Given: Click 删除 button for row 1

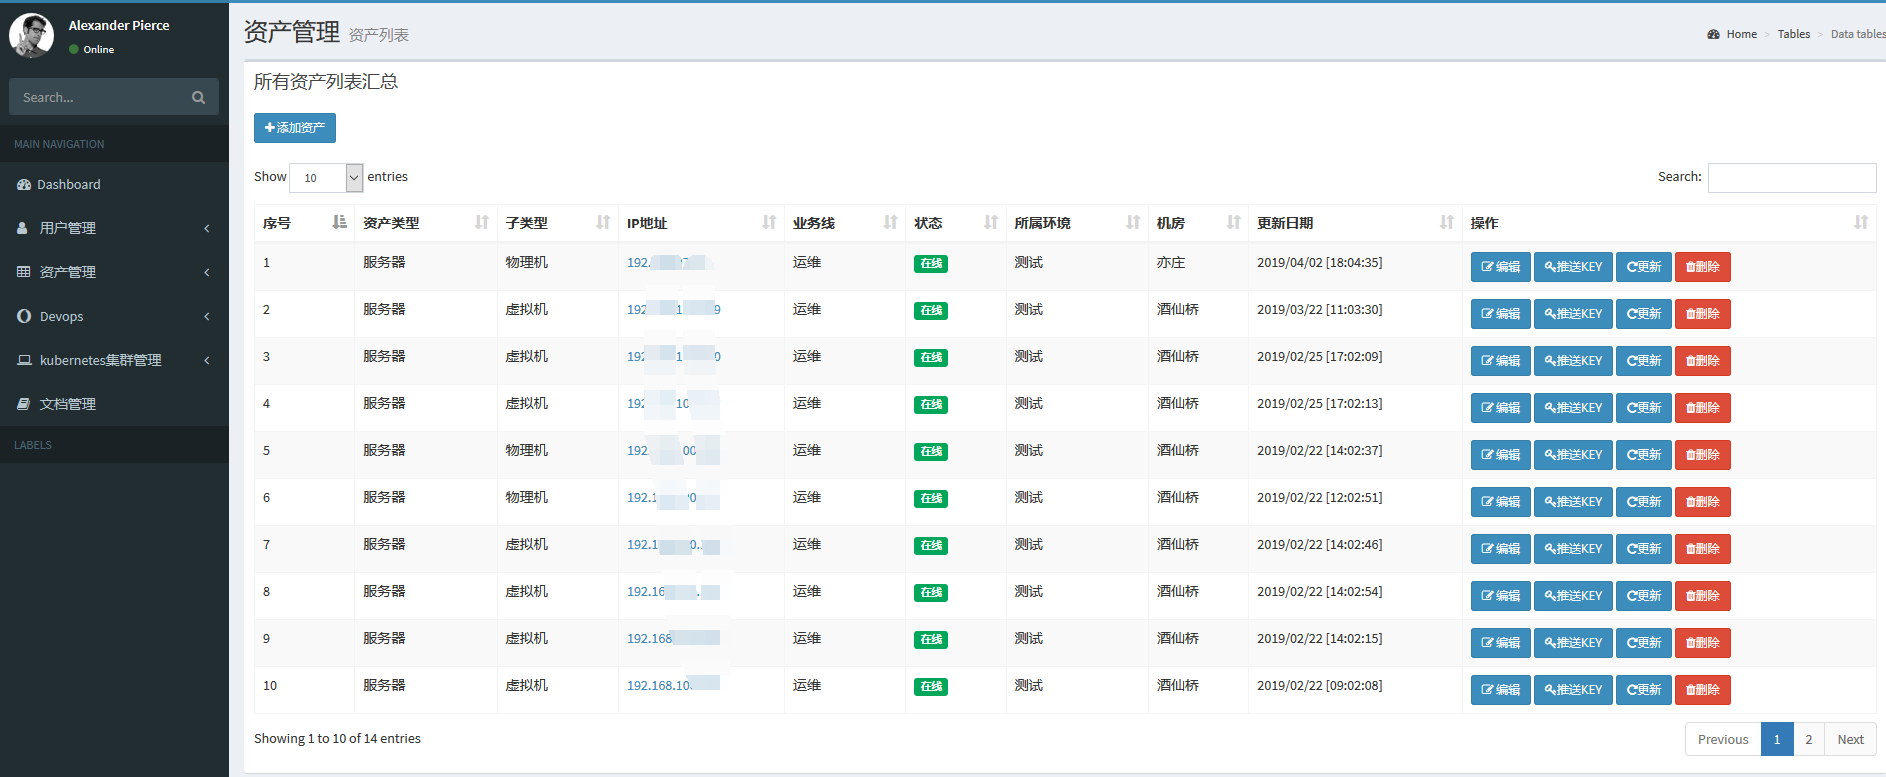Looking at the screenshot, I should pos(1702,267).
